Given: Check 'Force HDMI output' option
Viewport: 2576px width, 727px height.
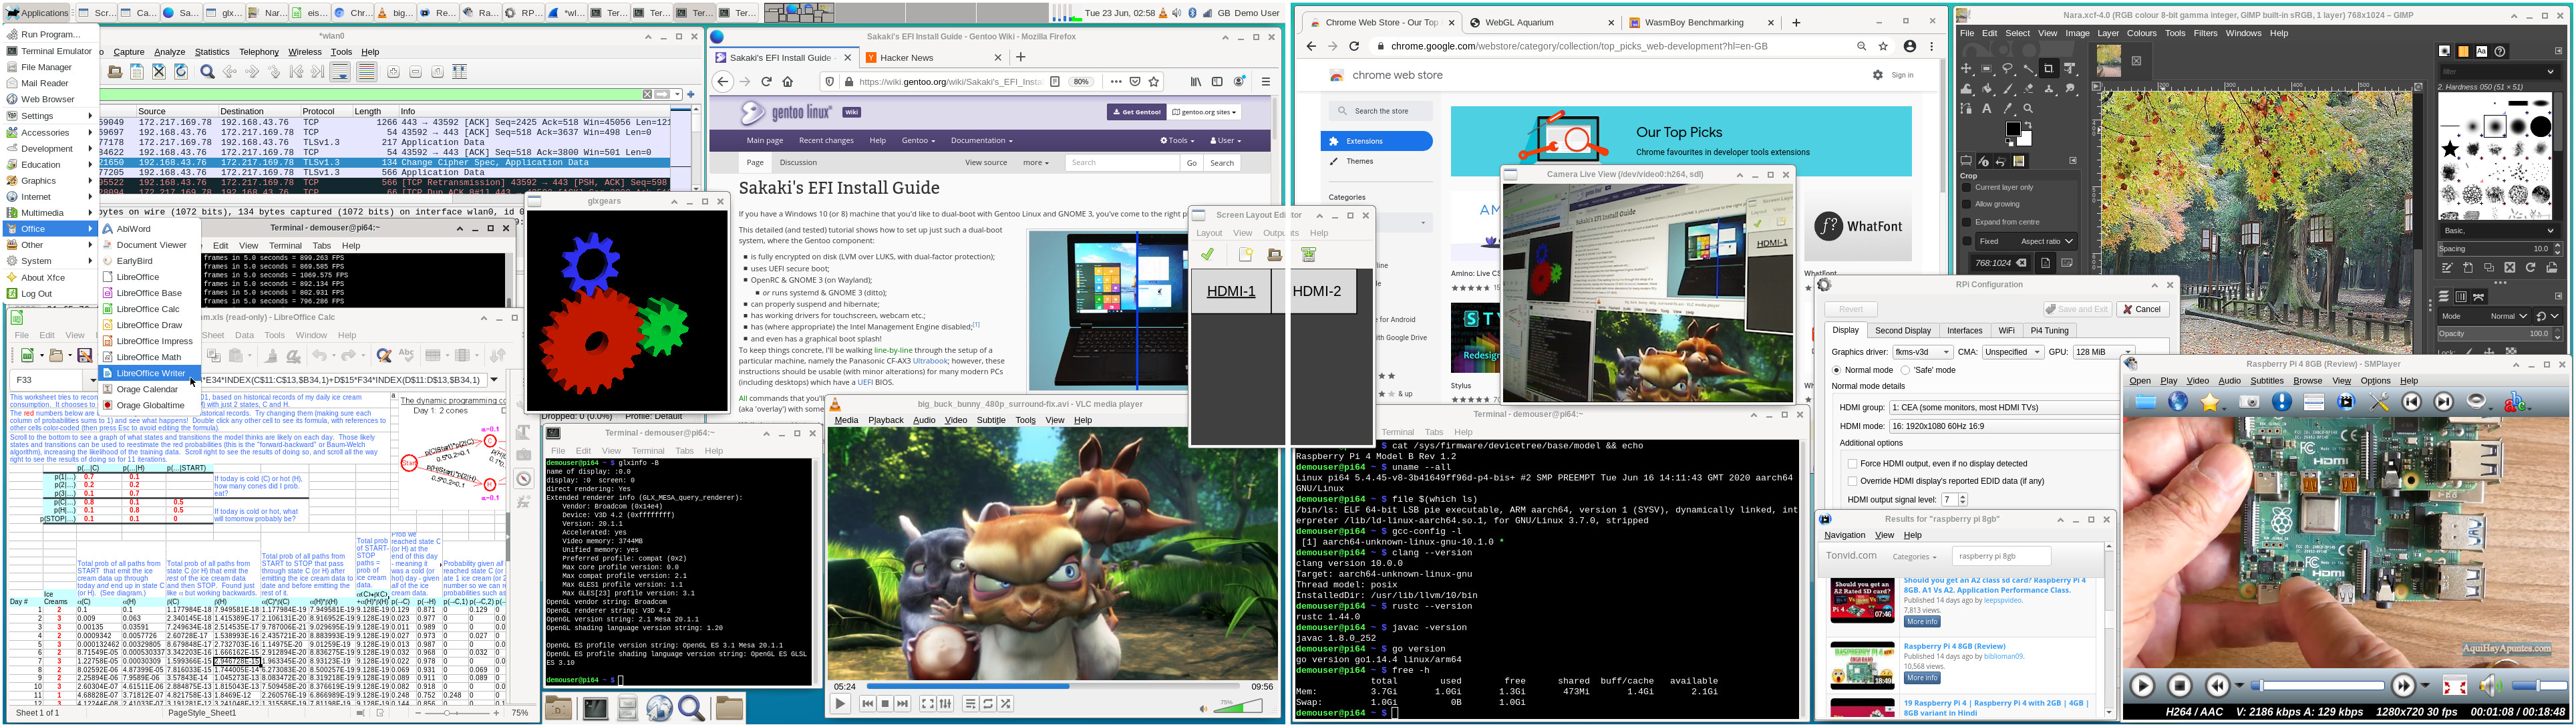Looking at the screenshot, I should (1853, 464).
